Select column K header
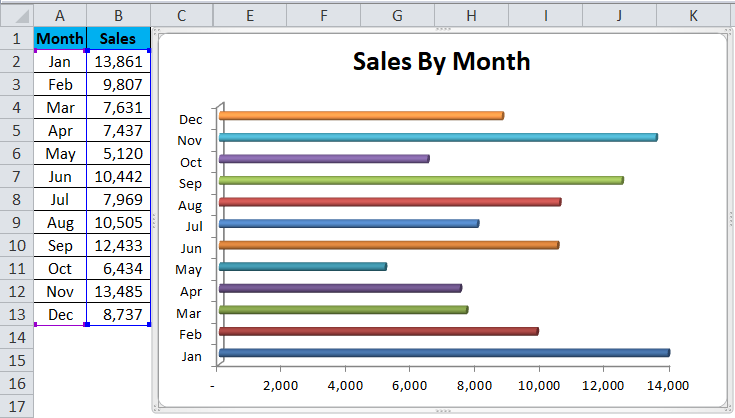This screenshot has height=418, width=735. click(x=691, y=14)
